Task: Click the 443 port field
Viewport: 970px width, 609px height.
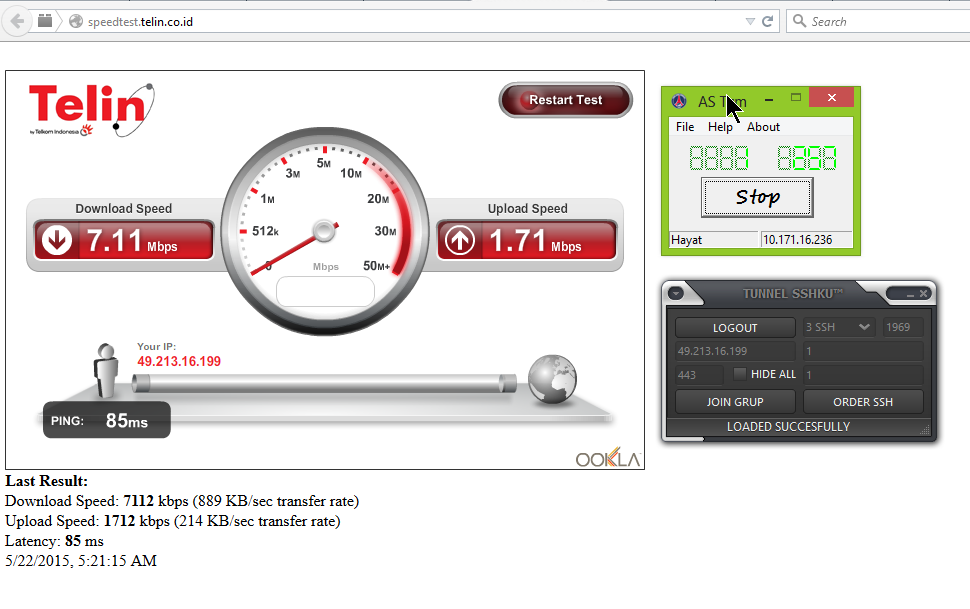Action: 699,374
